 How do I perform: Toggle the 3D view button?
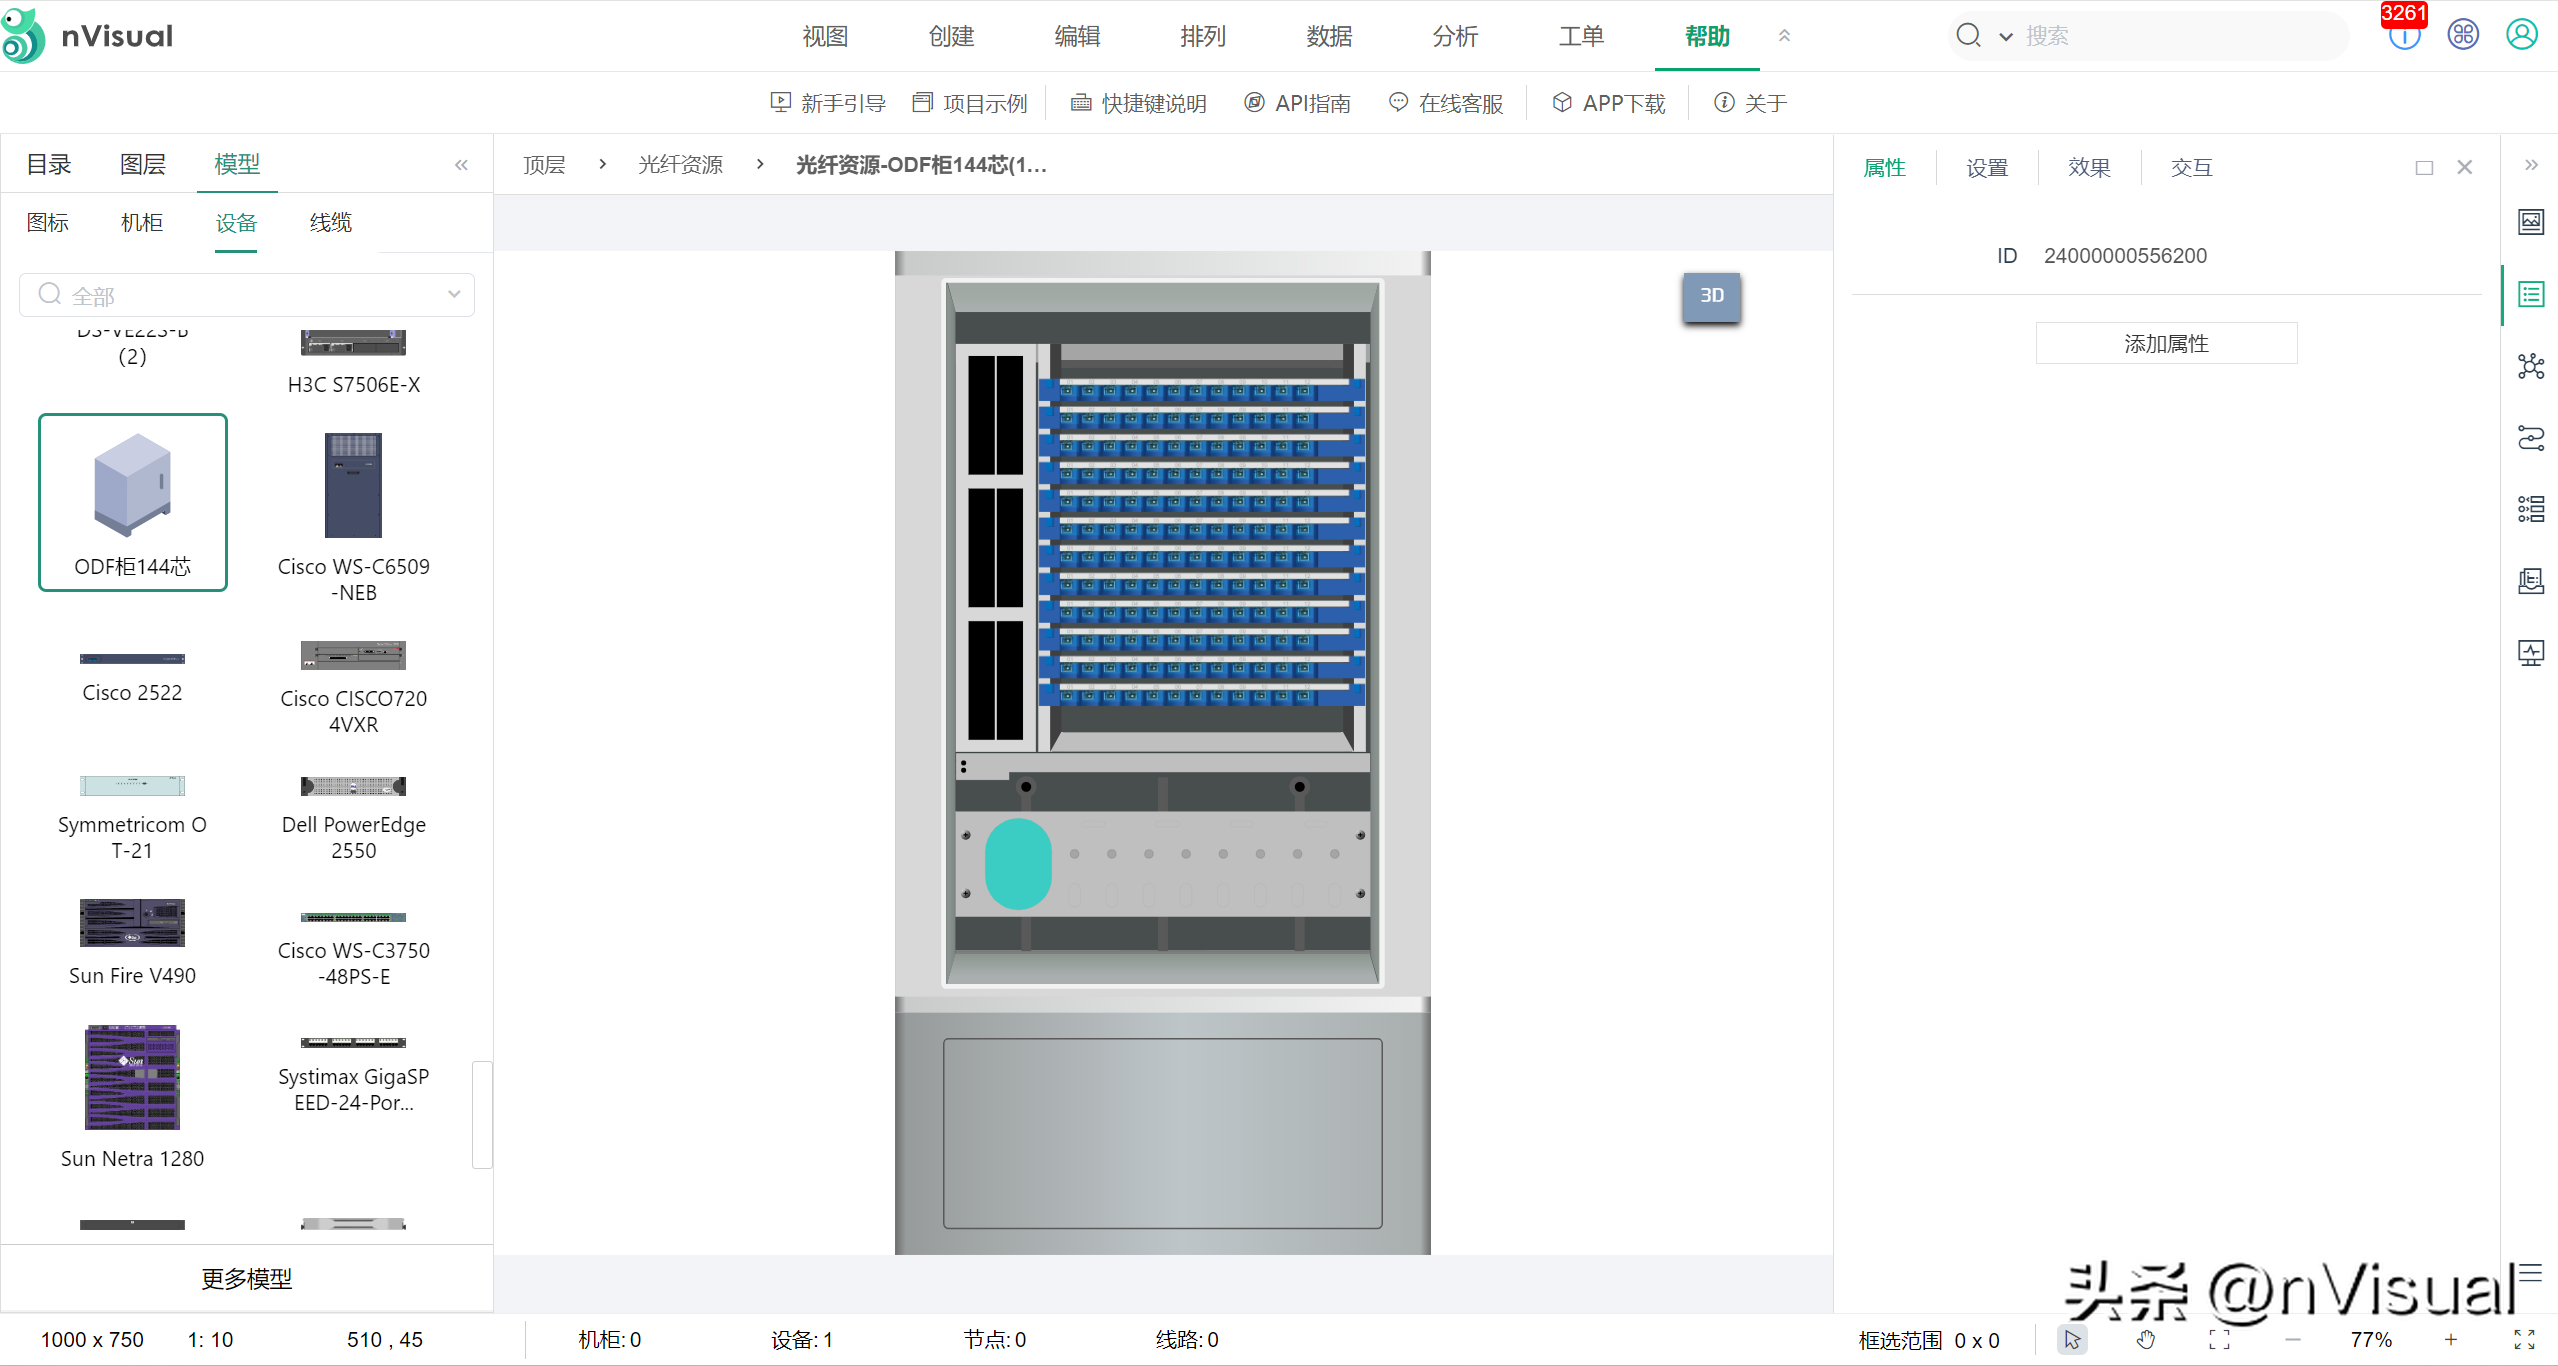point(1712,296)
